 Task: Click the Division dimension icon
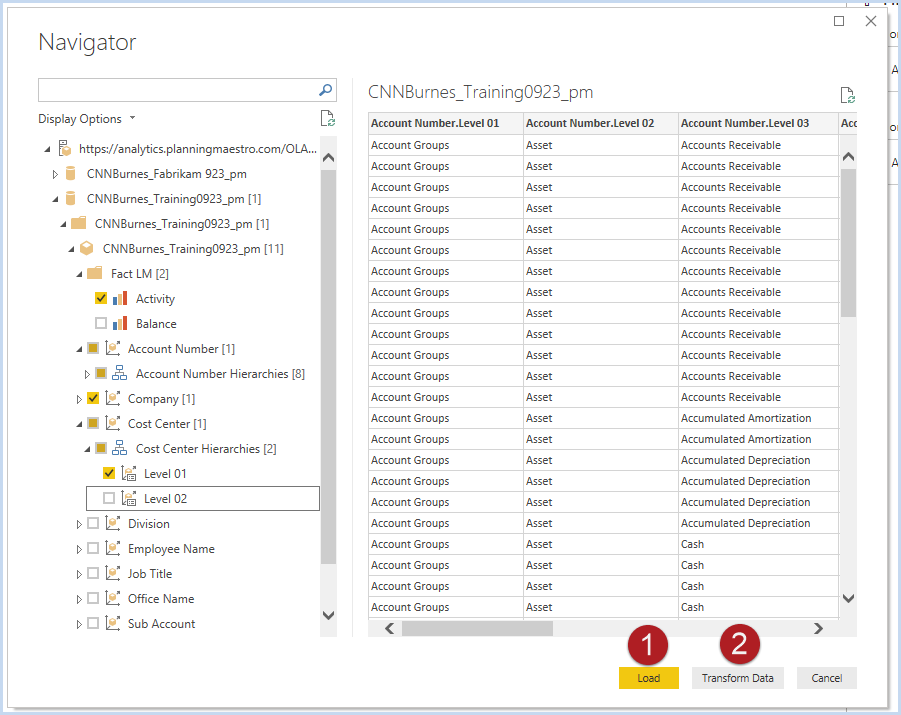(113, 524)
